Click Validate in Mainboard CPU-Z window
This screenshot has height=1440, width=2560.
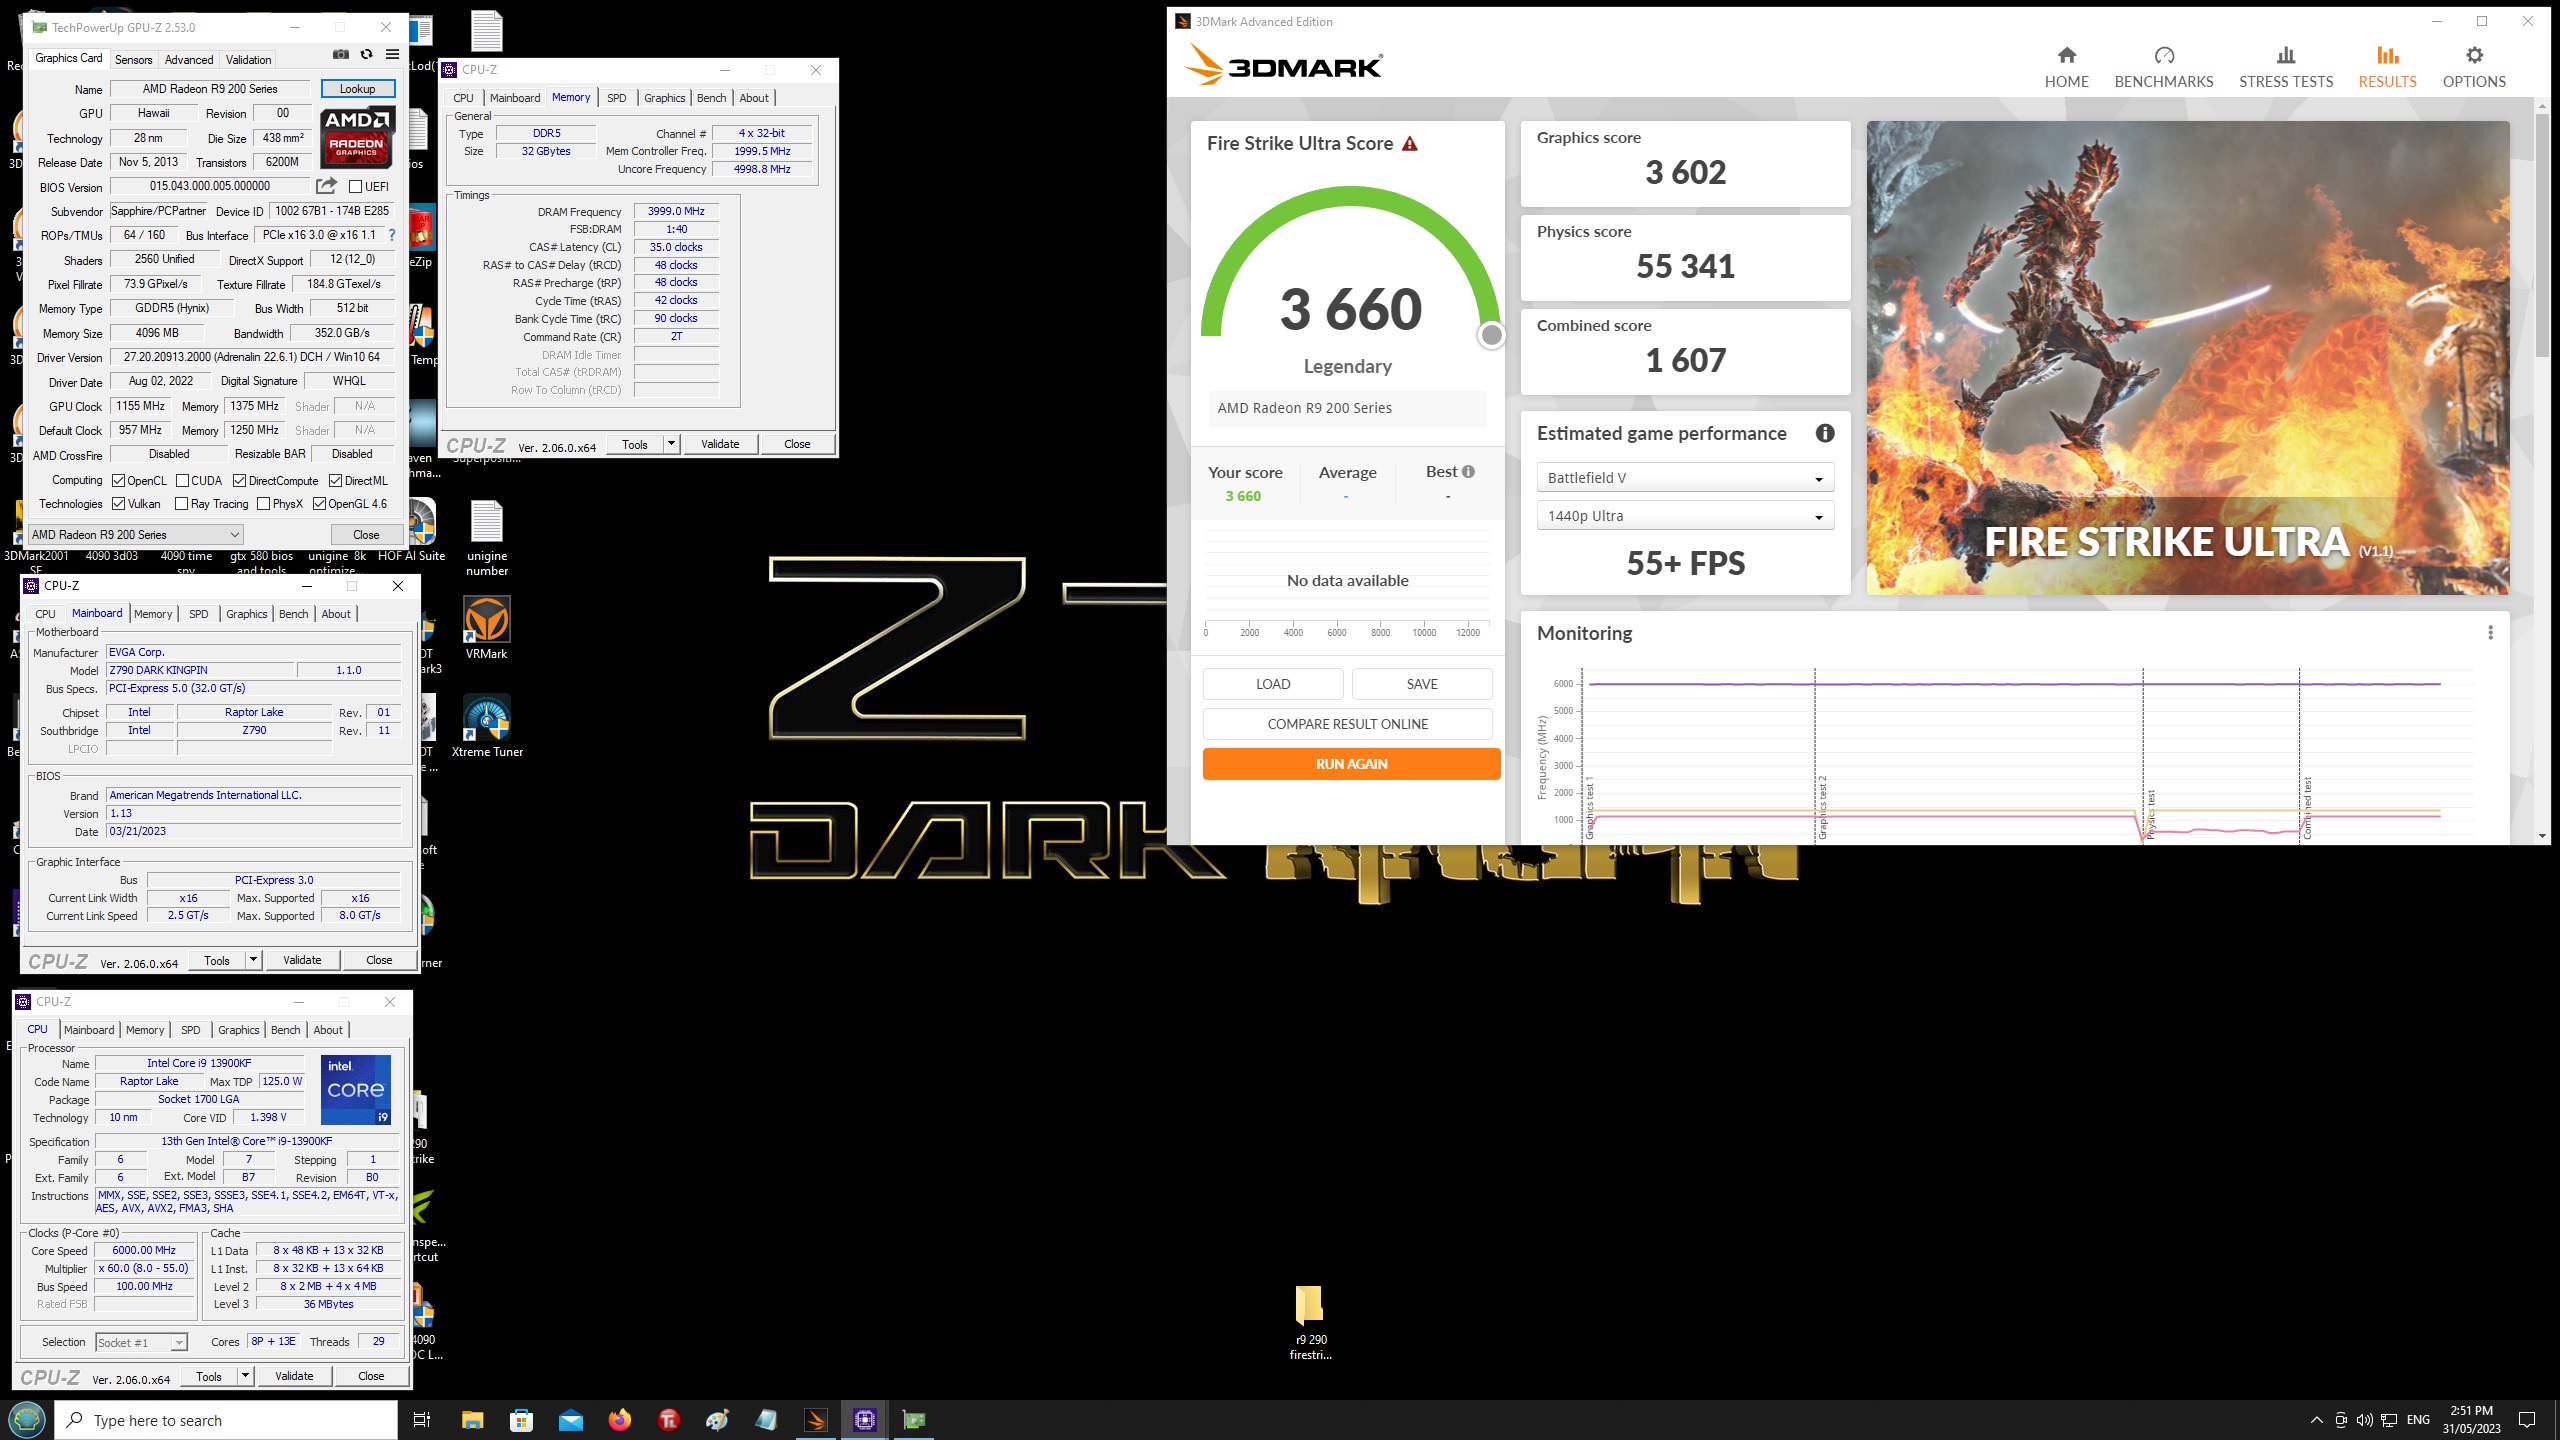click(302, 960)
